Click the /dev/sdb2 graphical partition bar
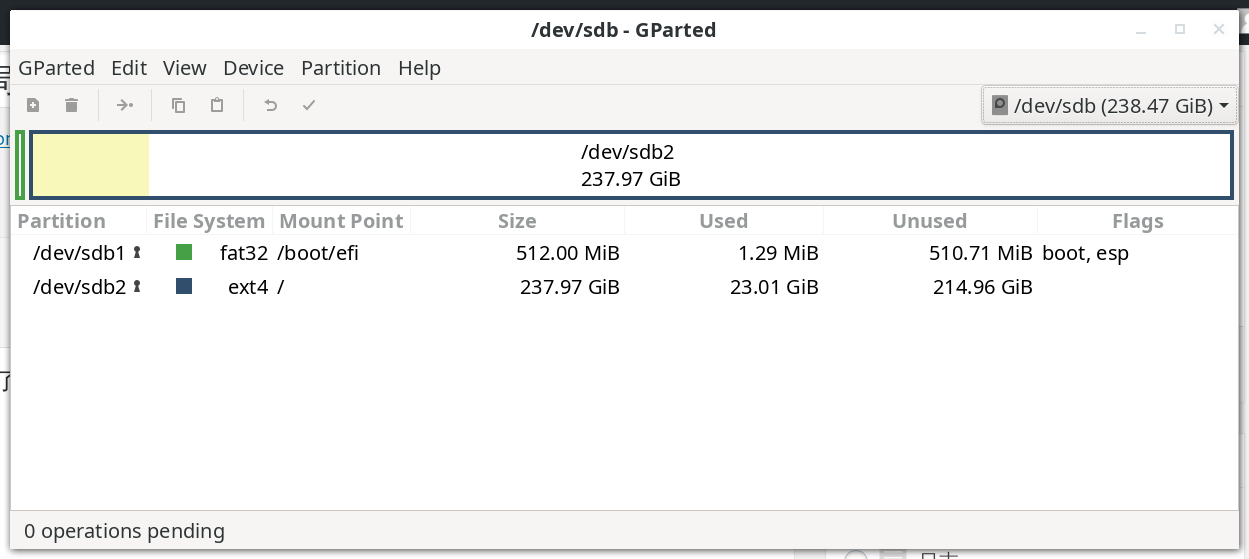Image resolution: width=1249 pixels, height=559 pixels. coord(632,166)
